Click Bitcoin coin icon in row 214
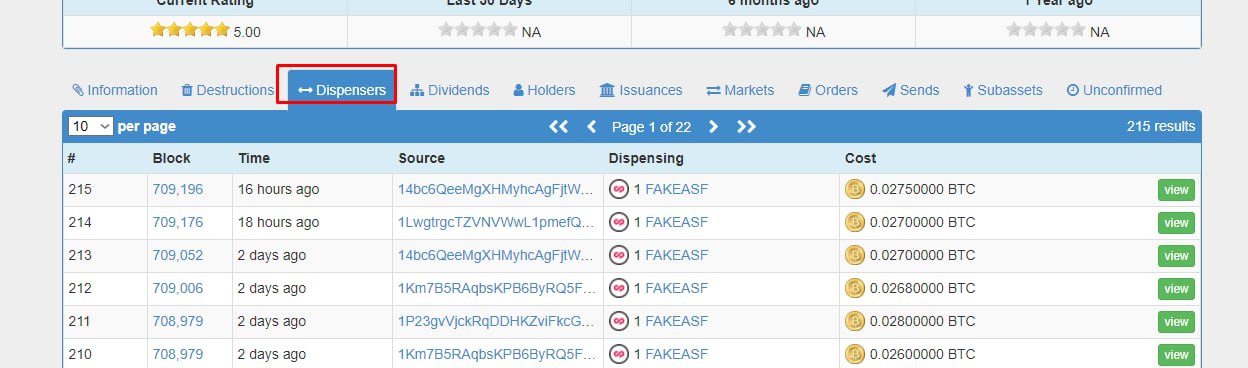Viewport: 1248px width, 368px height. 855,222
